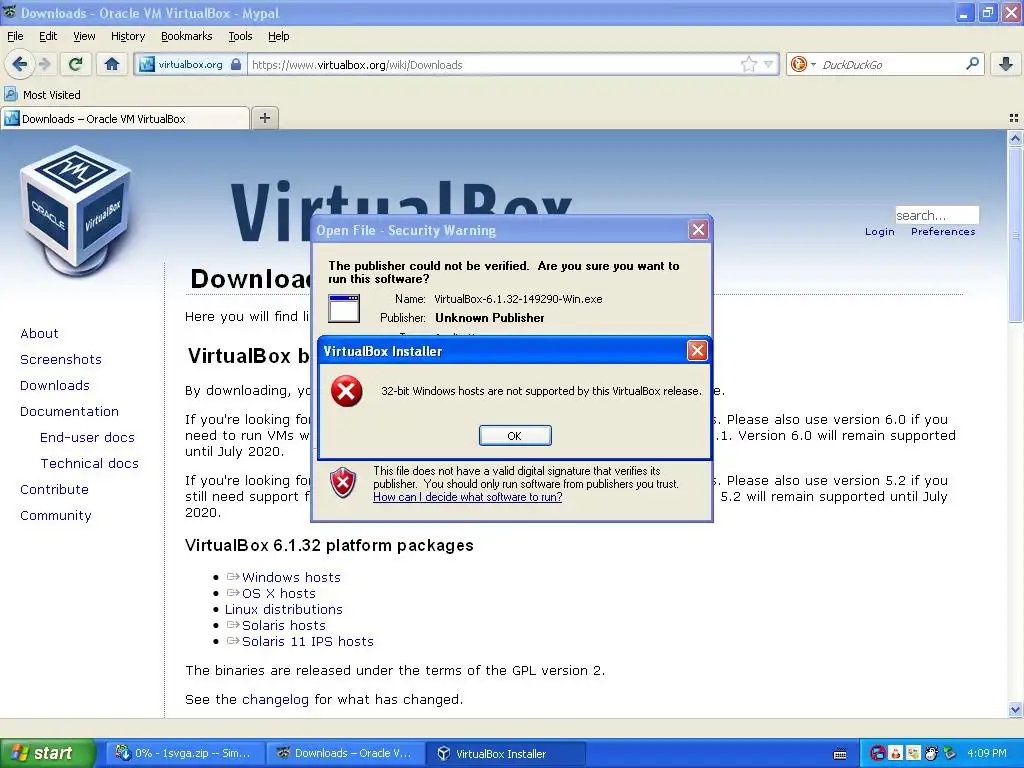
Task: Open the browser Home icon
Action: (112, 64)
